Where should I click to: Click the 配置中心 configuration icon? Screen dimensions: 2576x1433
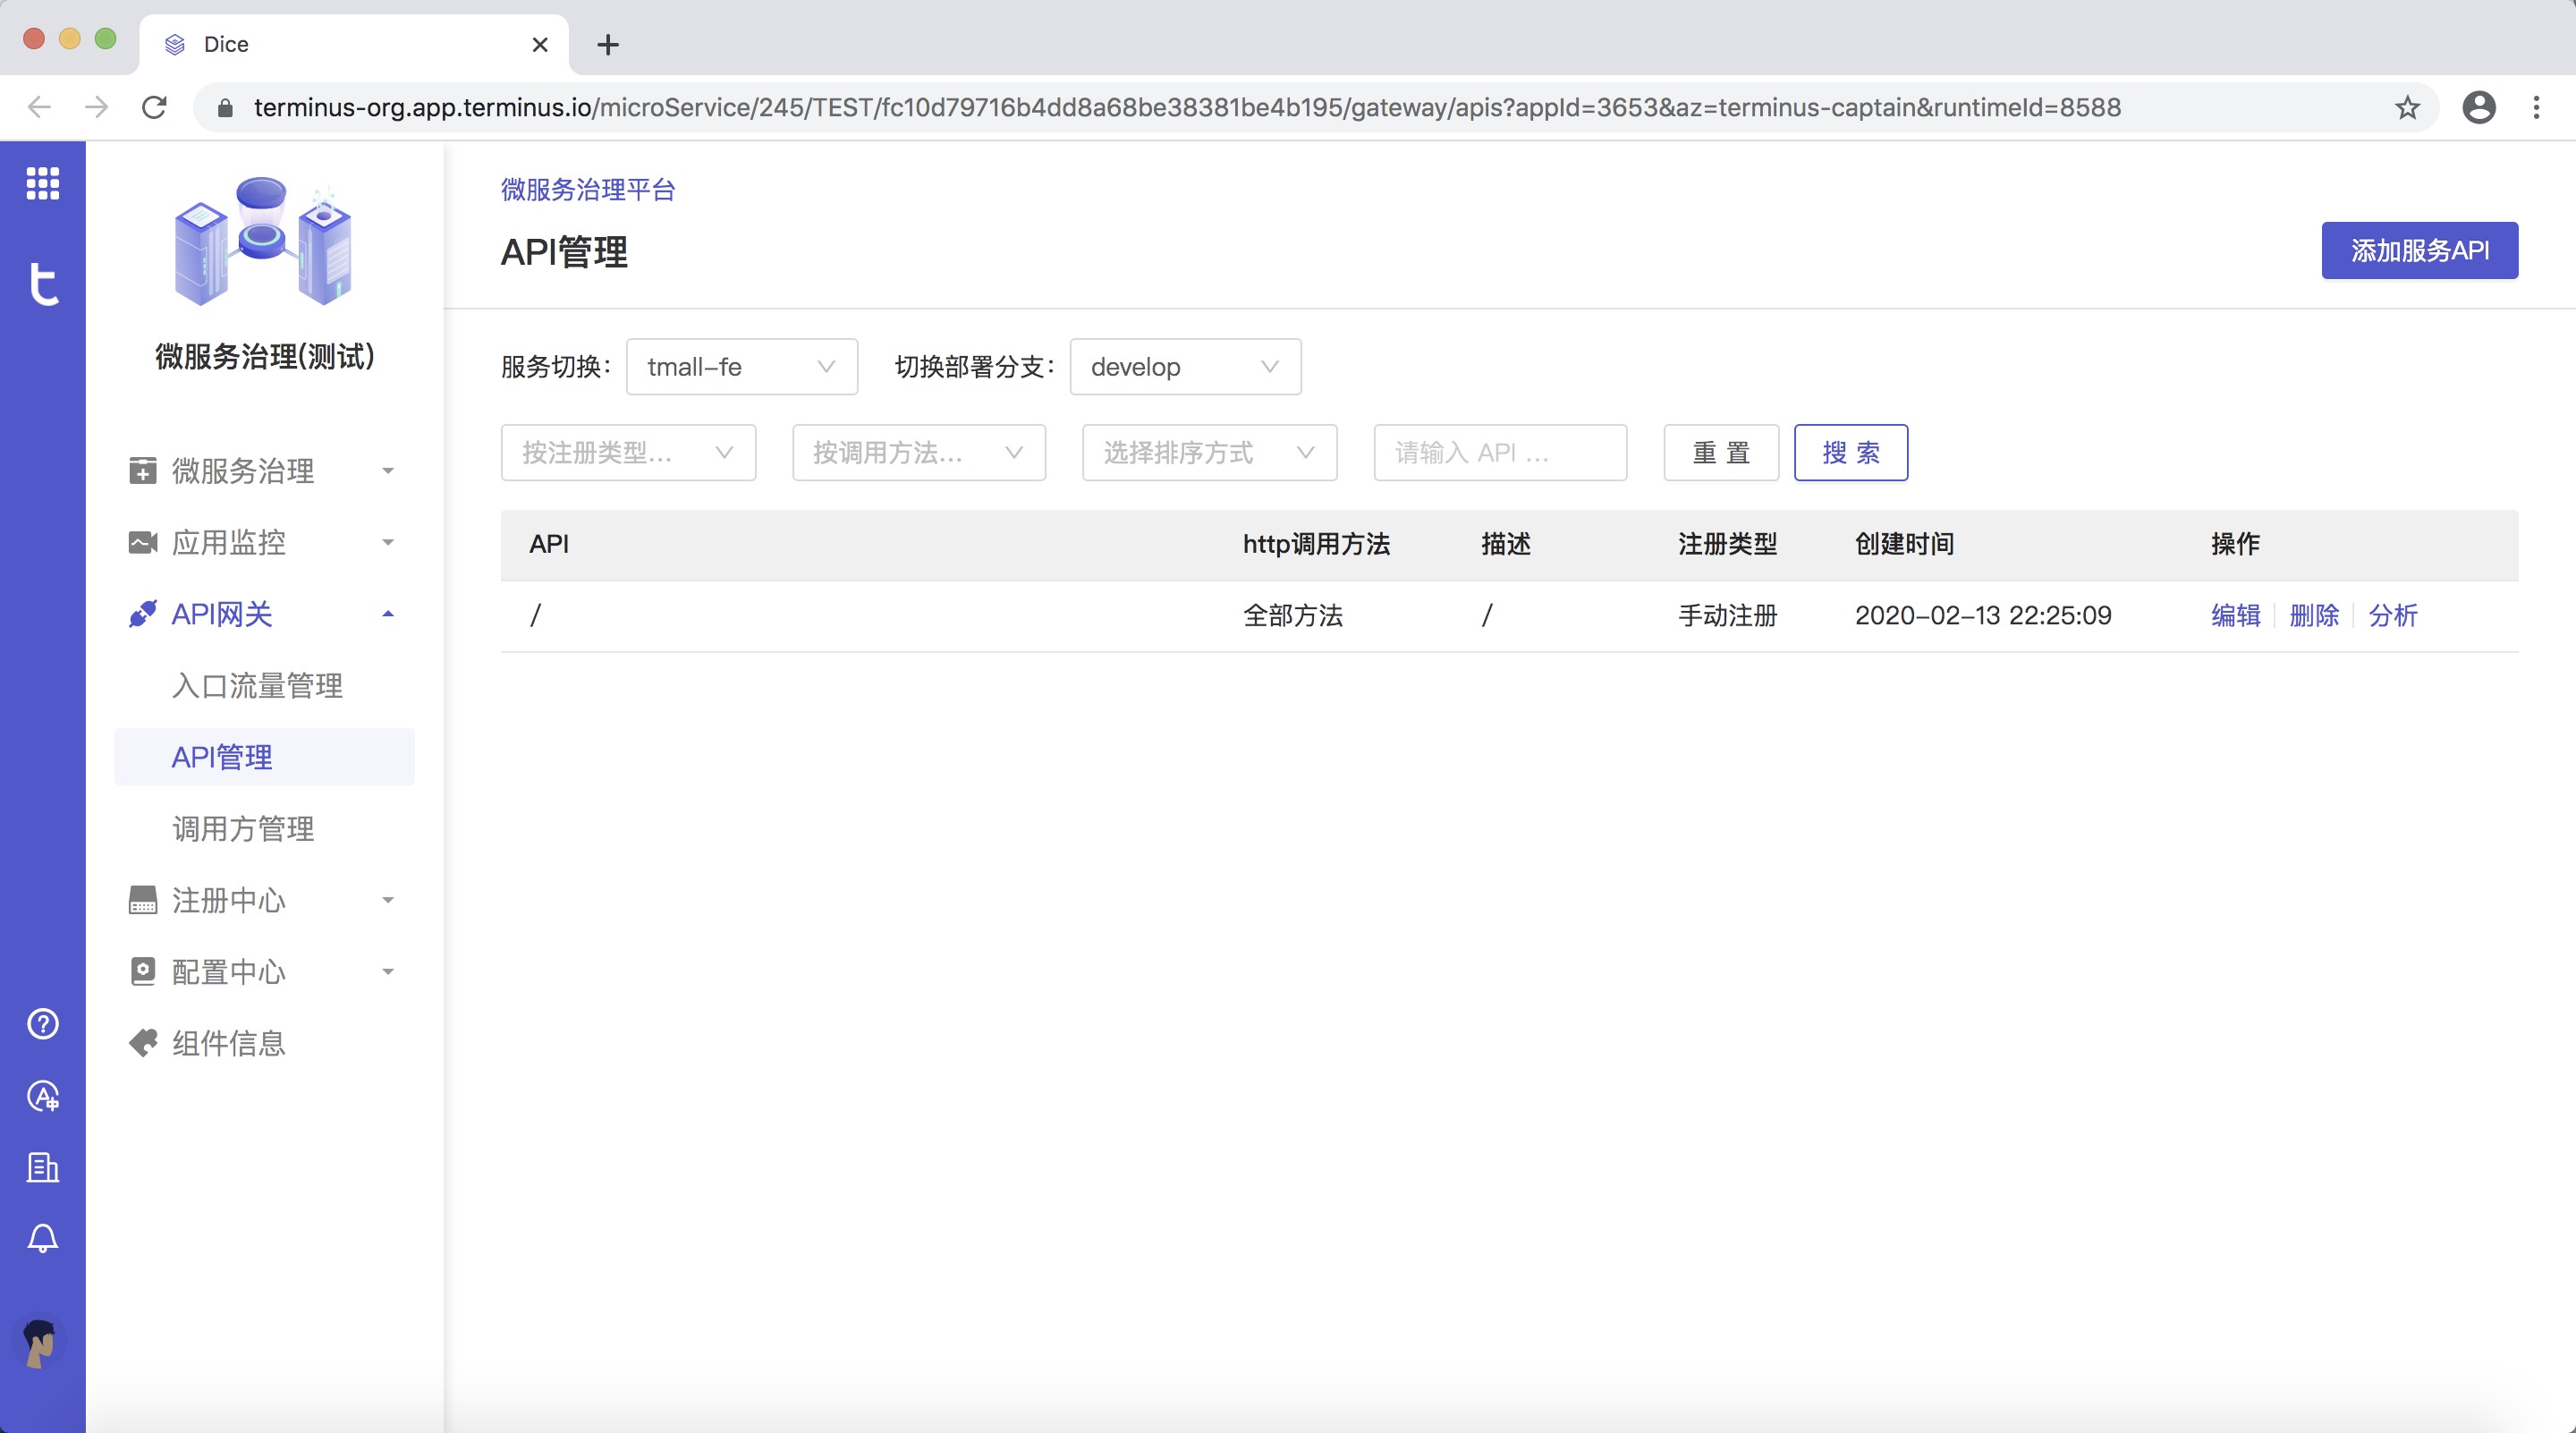point(141,971)
